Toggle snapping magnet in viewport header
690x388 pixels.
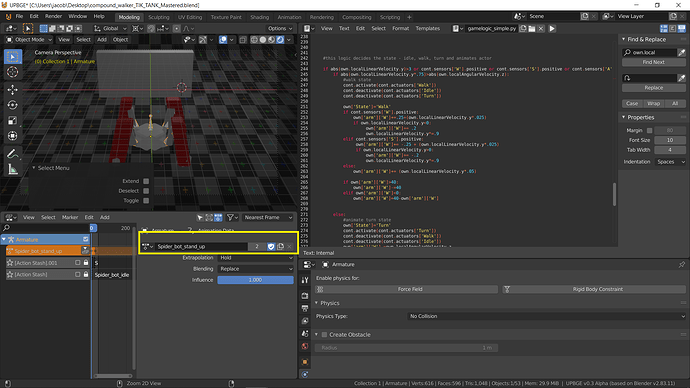coord(151,29)
